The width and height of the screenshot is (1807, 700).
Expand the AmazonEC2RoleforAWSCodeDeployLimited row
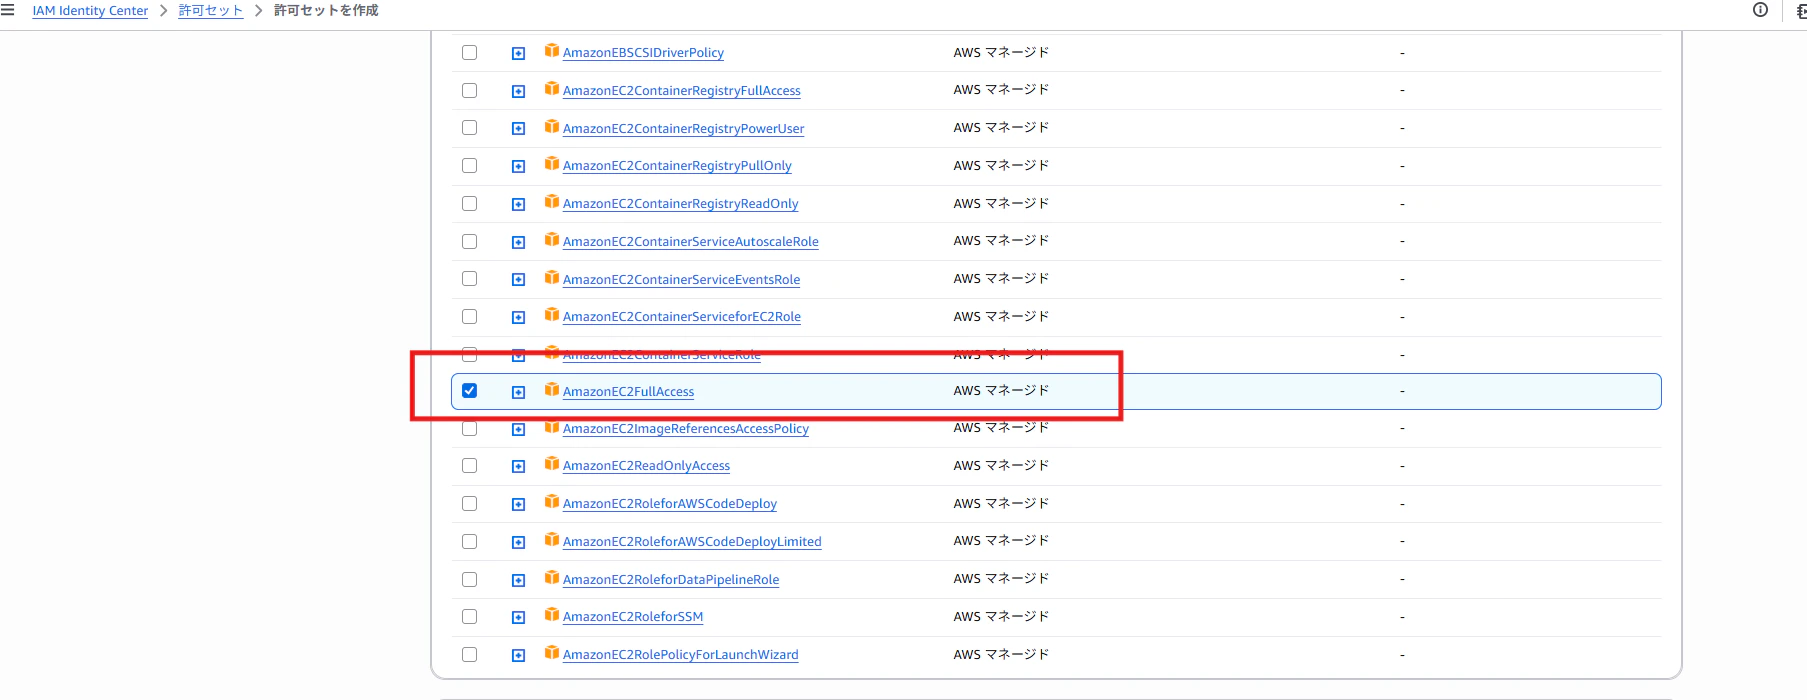point(518,542)
